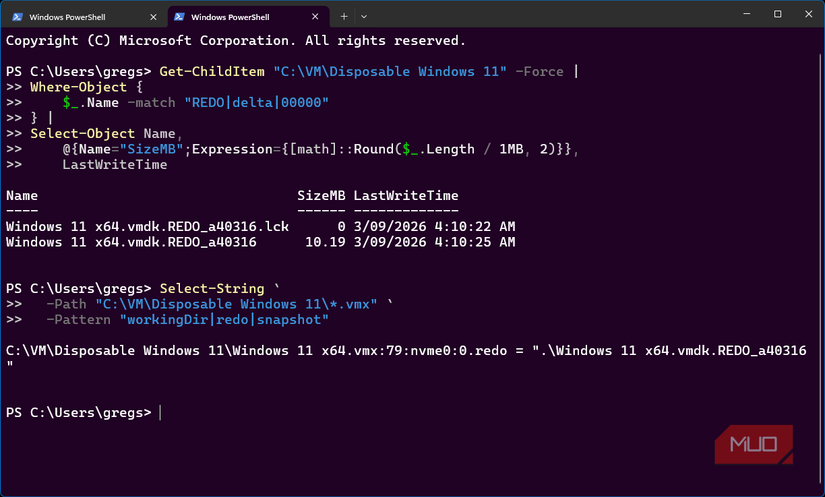Minimize the terminal window
825x497 pixels.
click(x=747, y=14)
